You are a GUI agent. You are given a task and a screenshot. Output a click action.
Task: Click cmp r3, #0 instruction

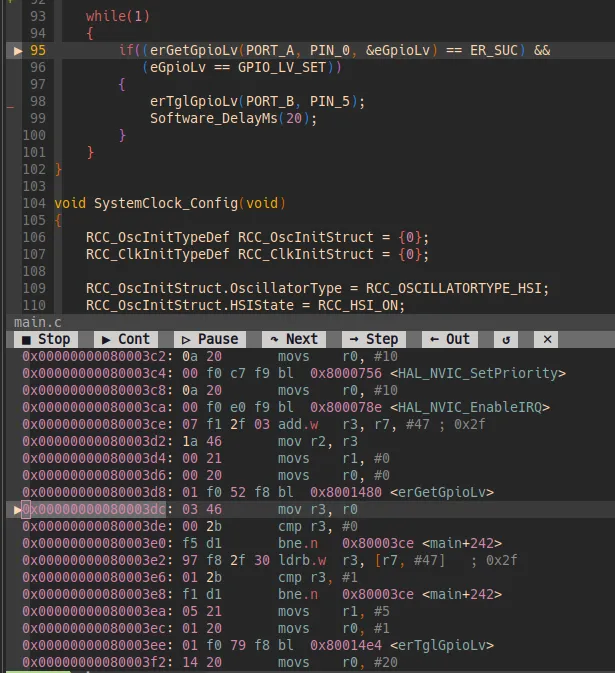pos(318,526)
